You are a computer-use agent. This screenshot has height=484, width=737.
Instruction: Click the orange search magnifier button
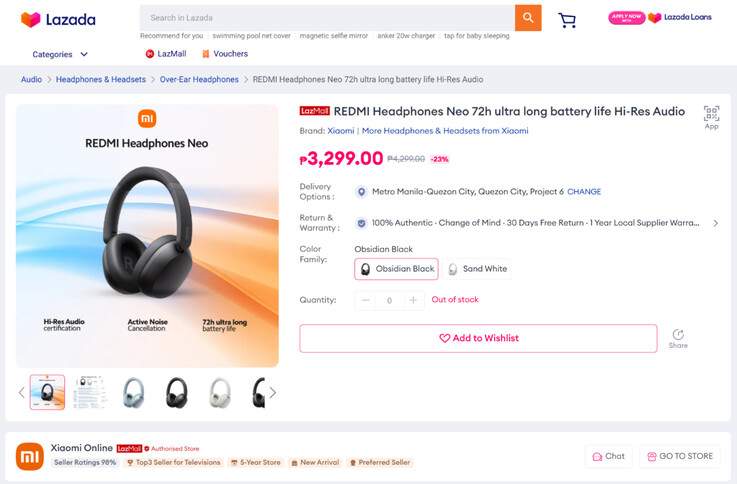(527, 18)
